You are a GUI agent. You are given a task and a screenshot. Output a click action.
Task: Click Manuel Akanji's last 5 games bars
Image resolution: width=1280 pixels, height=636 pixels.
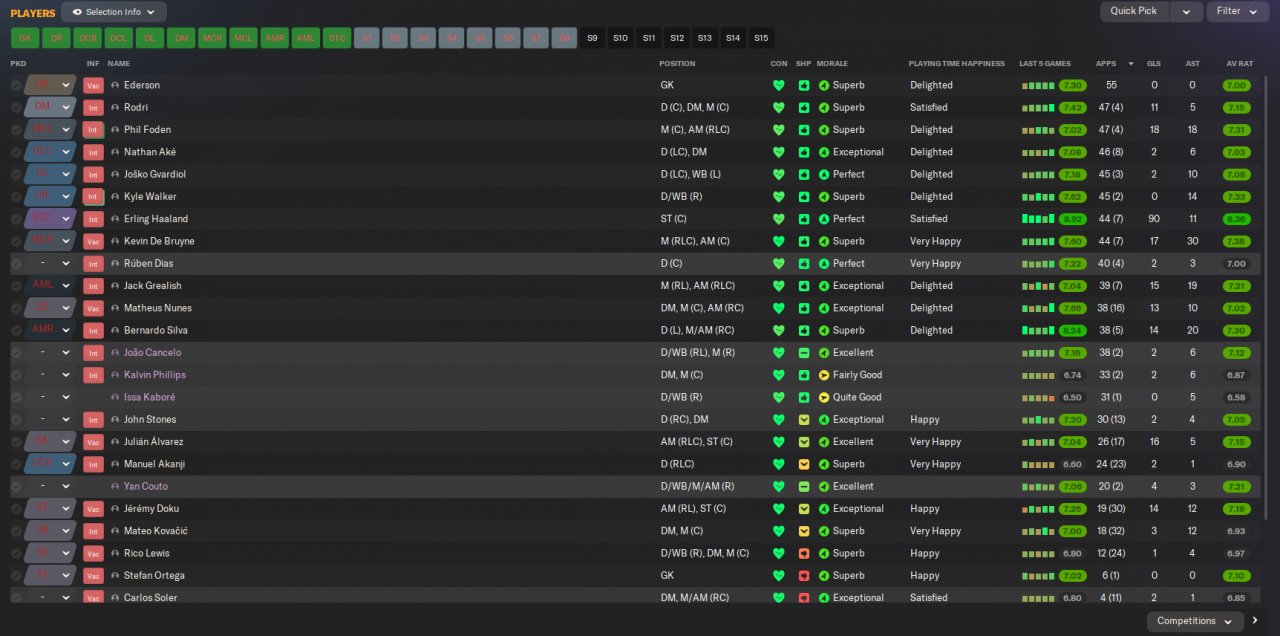[x=1037, y=464]
